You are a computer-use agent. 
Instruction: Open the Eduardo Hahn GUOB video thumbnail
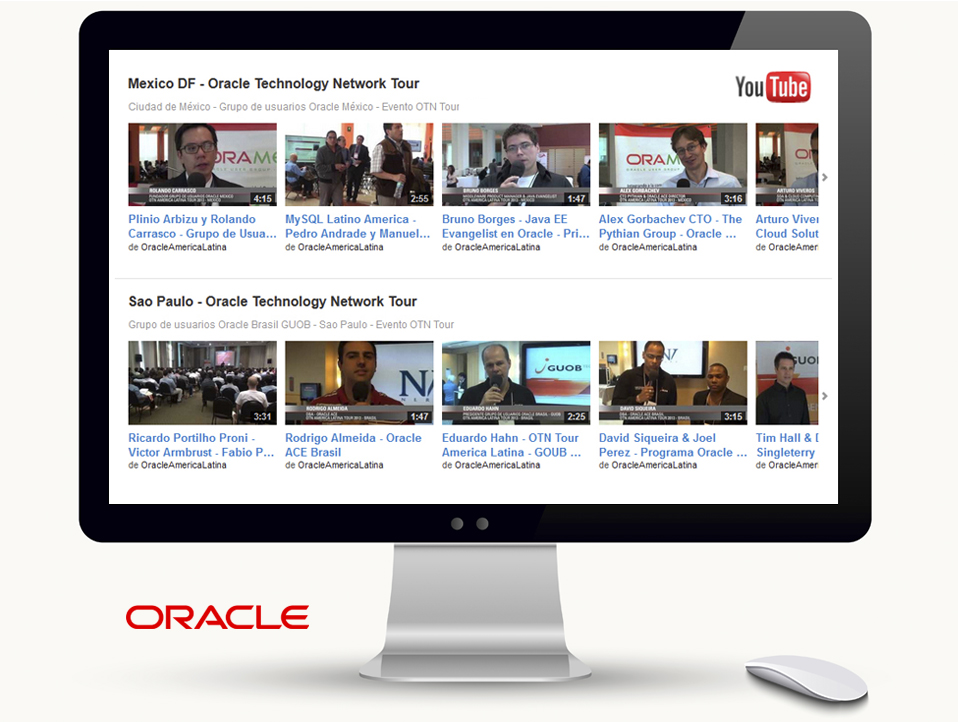pyautogui.click(x=516, y=383)
